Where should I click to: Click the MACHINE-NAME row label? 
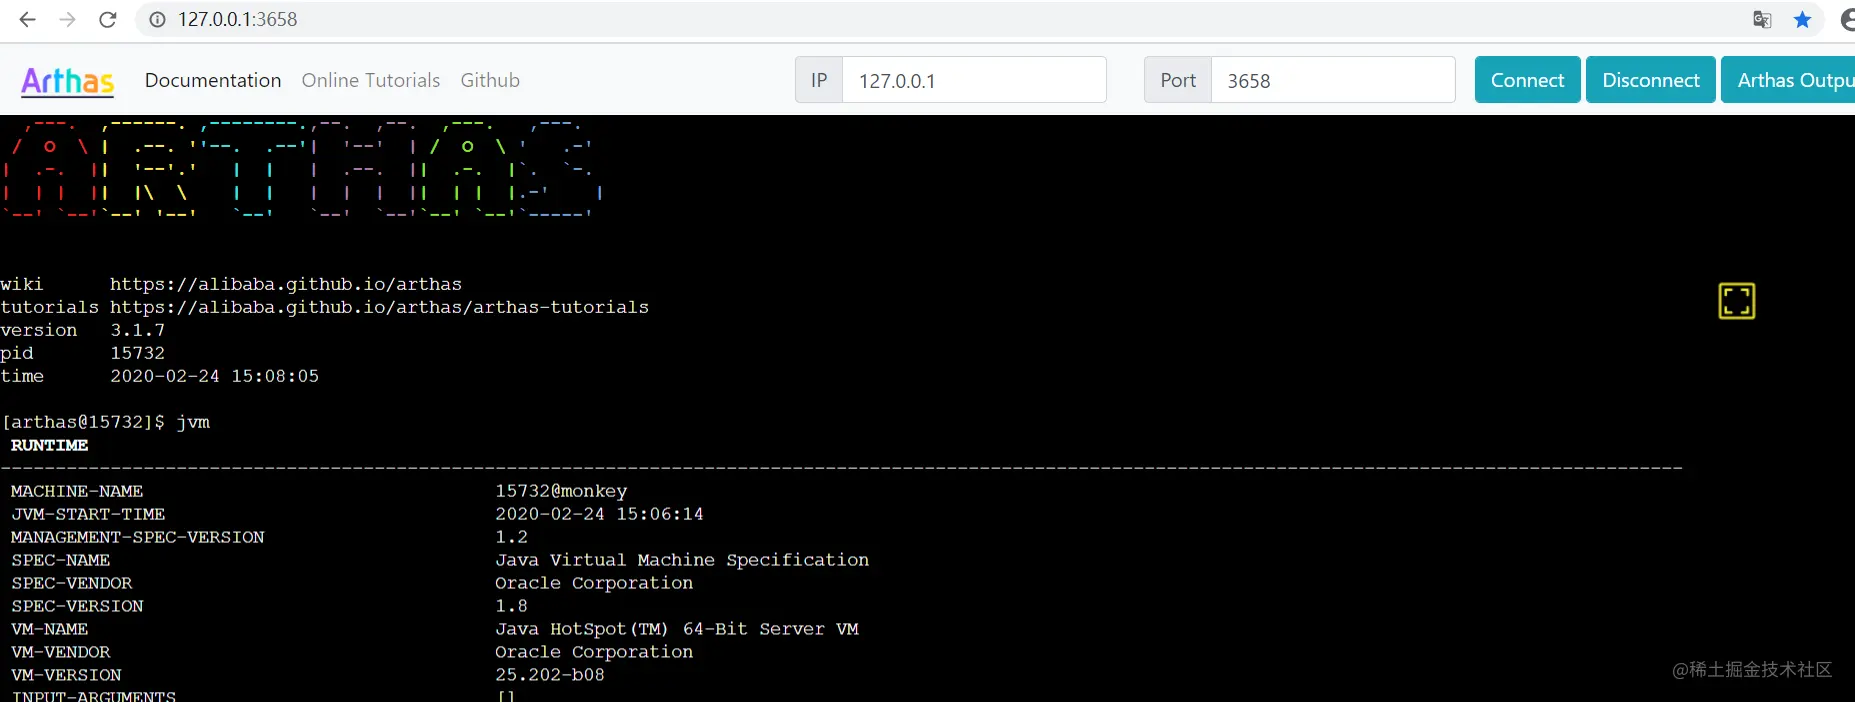tap(77, 491)
